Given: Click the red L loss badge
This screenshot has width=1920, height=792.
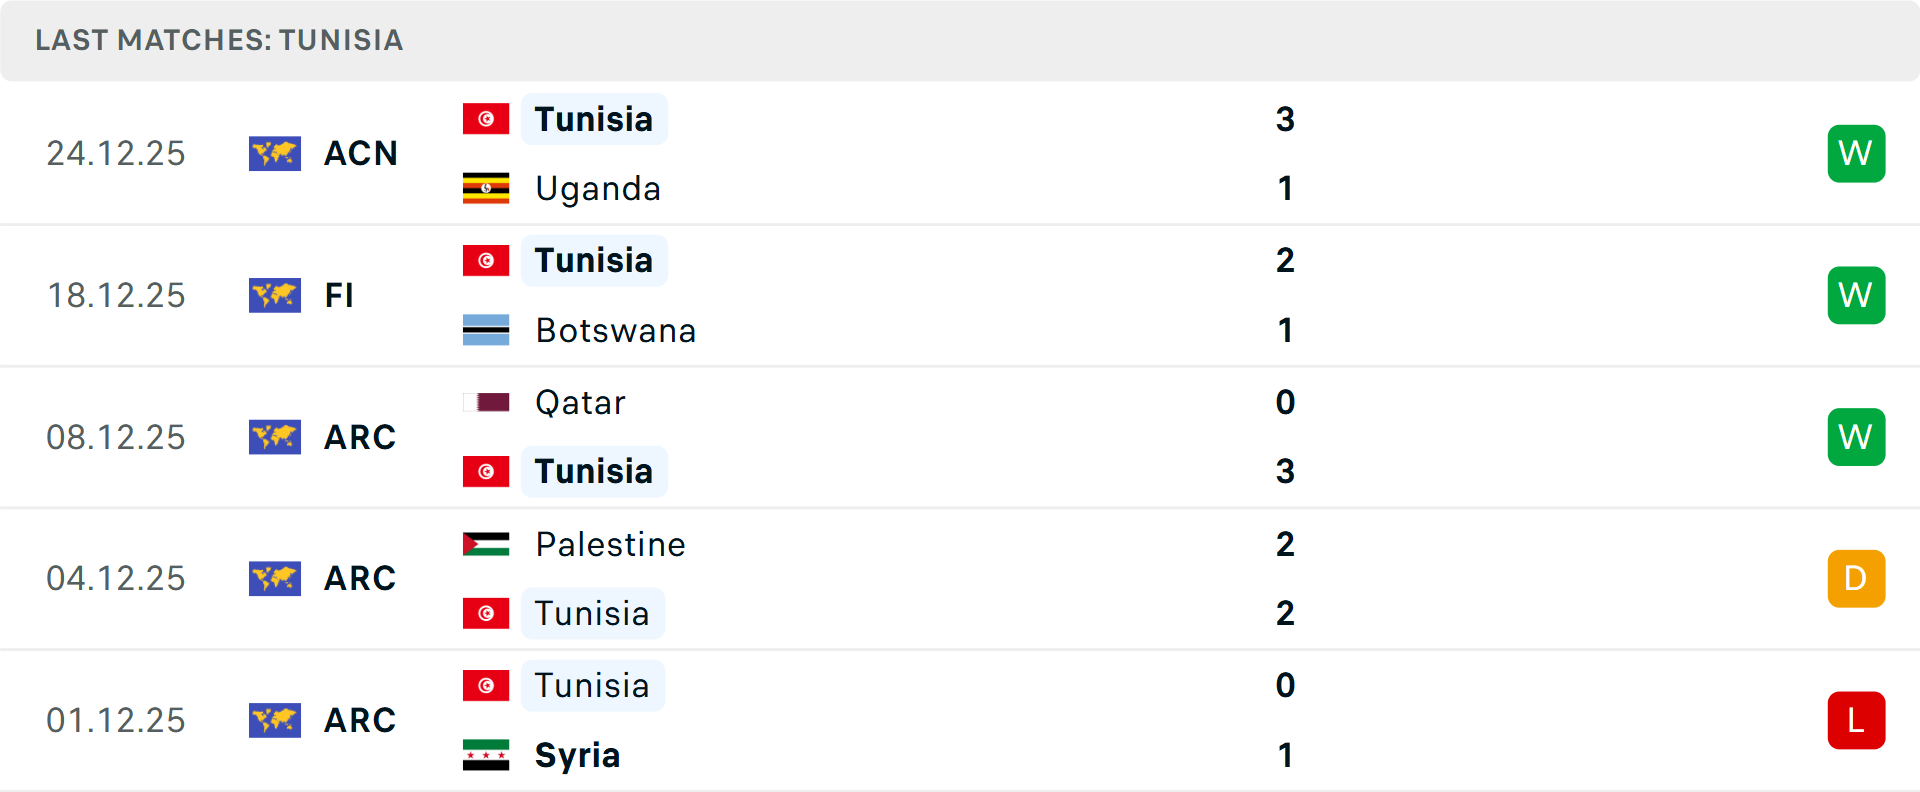Looking at the screenshot, I should pyautogui.click(x=1856, y=720).
